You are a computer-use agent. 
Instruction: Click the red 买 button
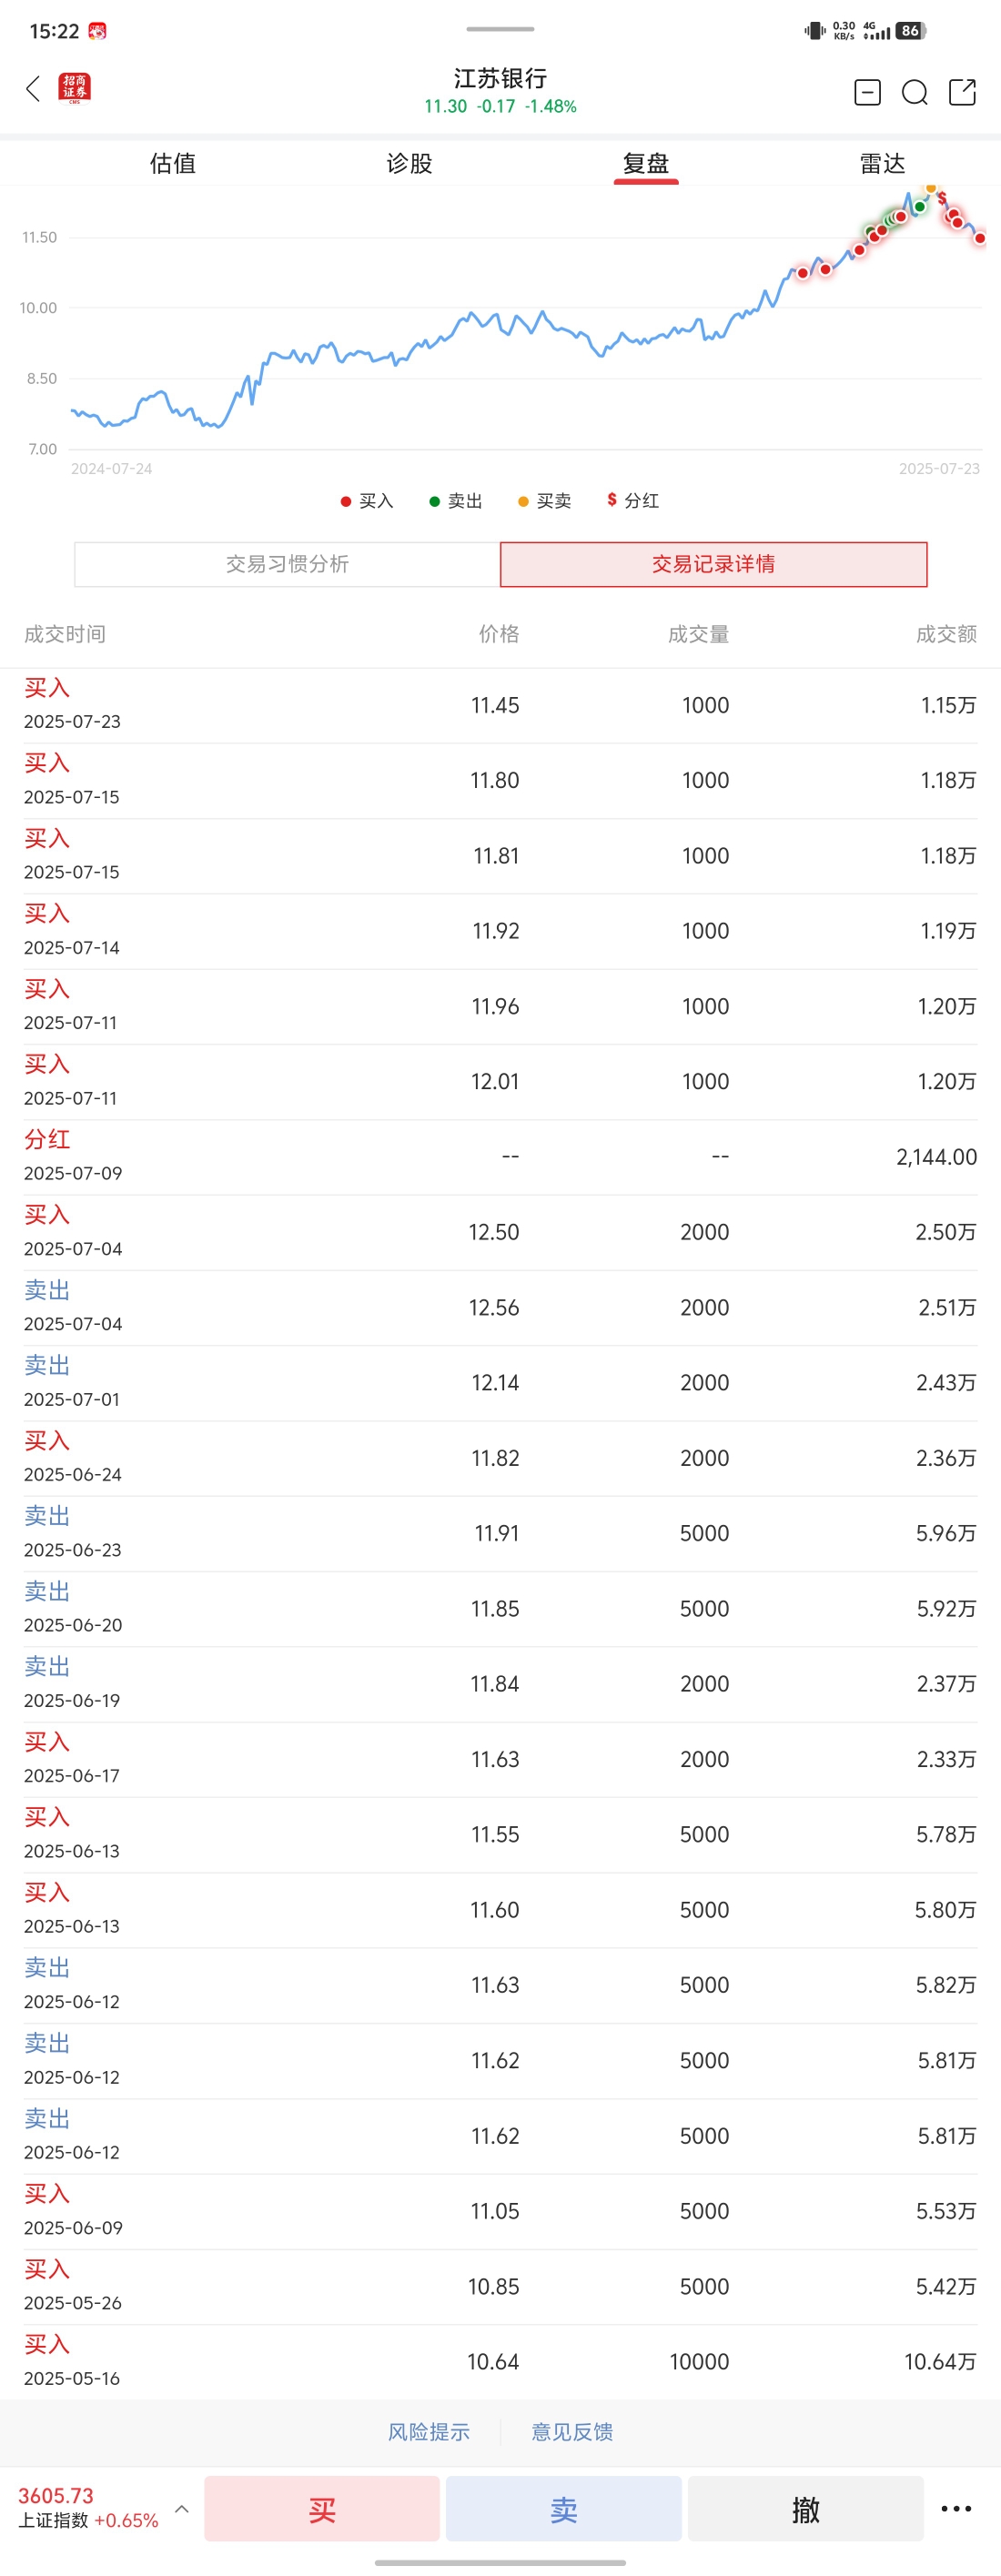pyautogui.click(x=322, y=2508)
